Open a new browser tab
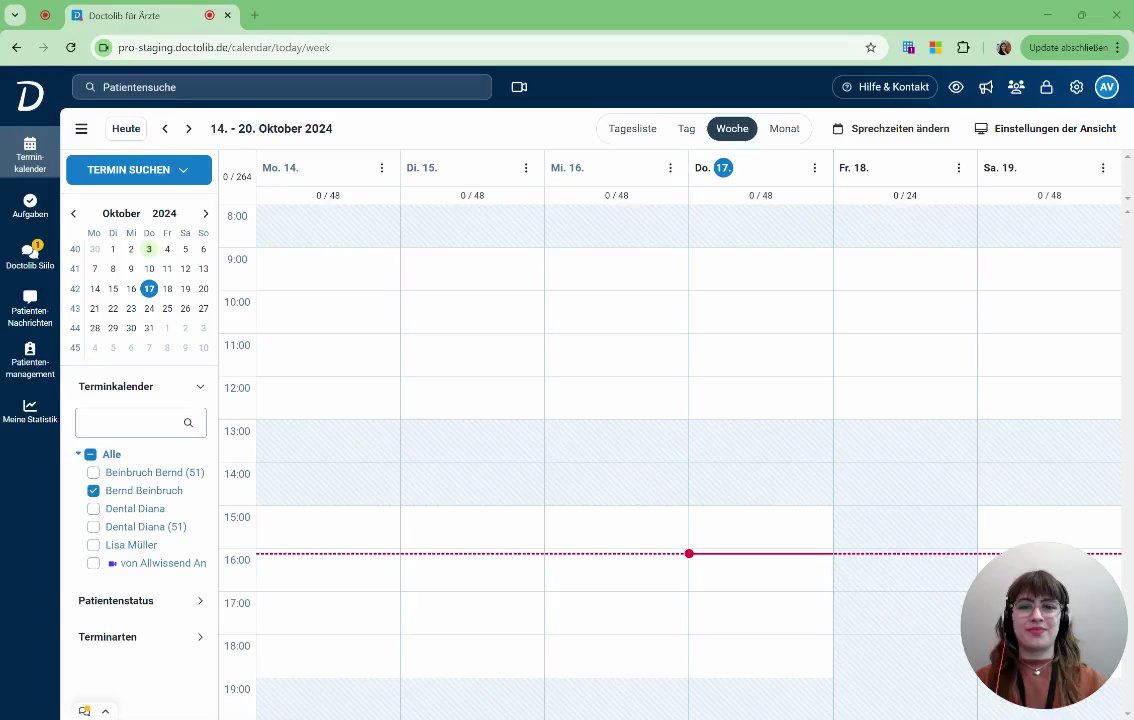This screenshot has height=720, width=1134. (x=255, y=15)
